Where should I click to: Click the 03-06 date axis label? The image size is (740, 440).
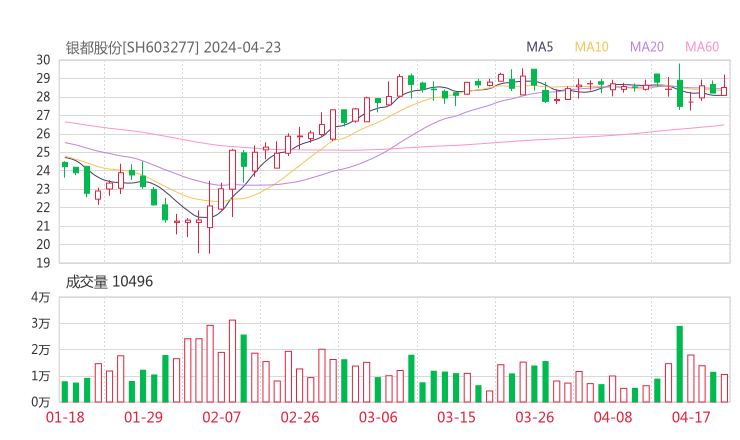coord(378,417)
